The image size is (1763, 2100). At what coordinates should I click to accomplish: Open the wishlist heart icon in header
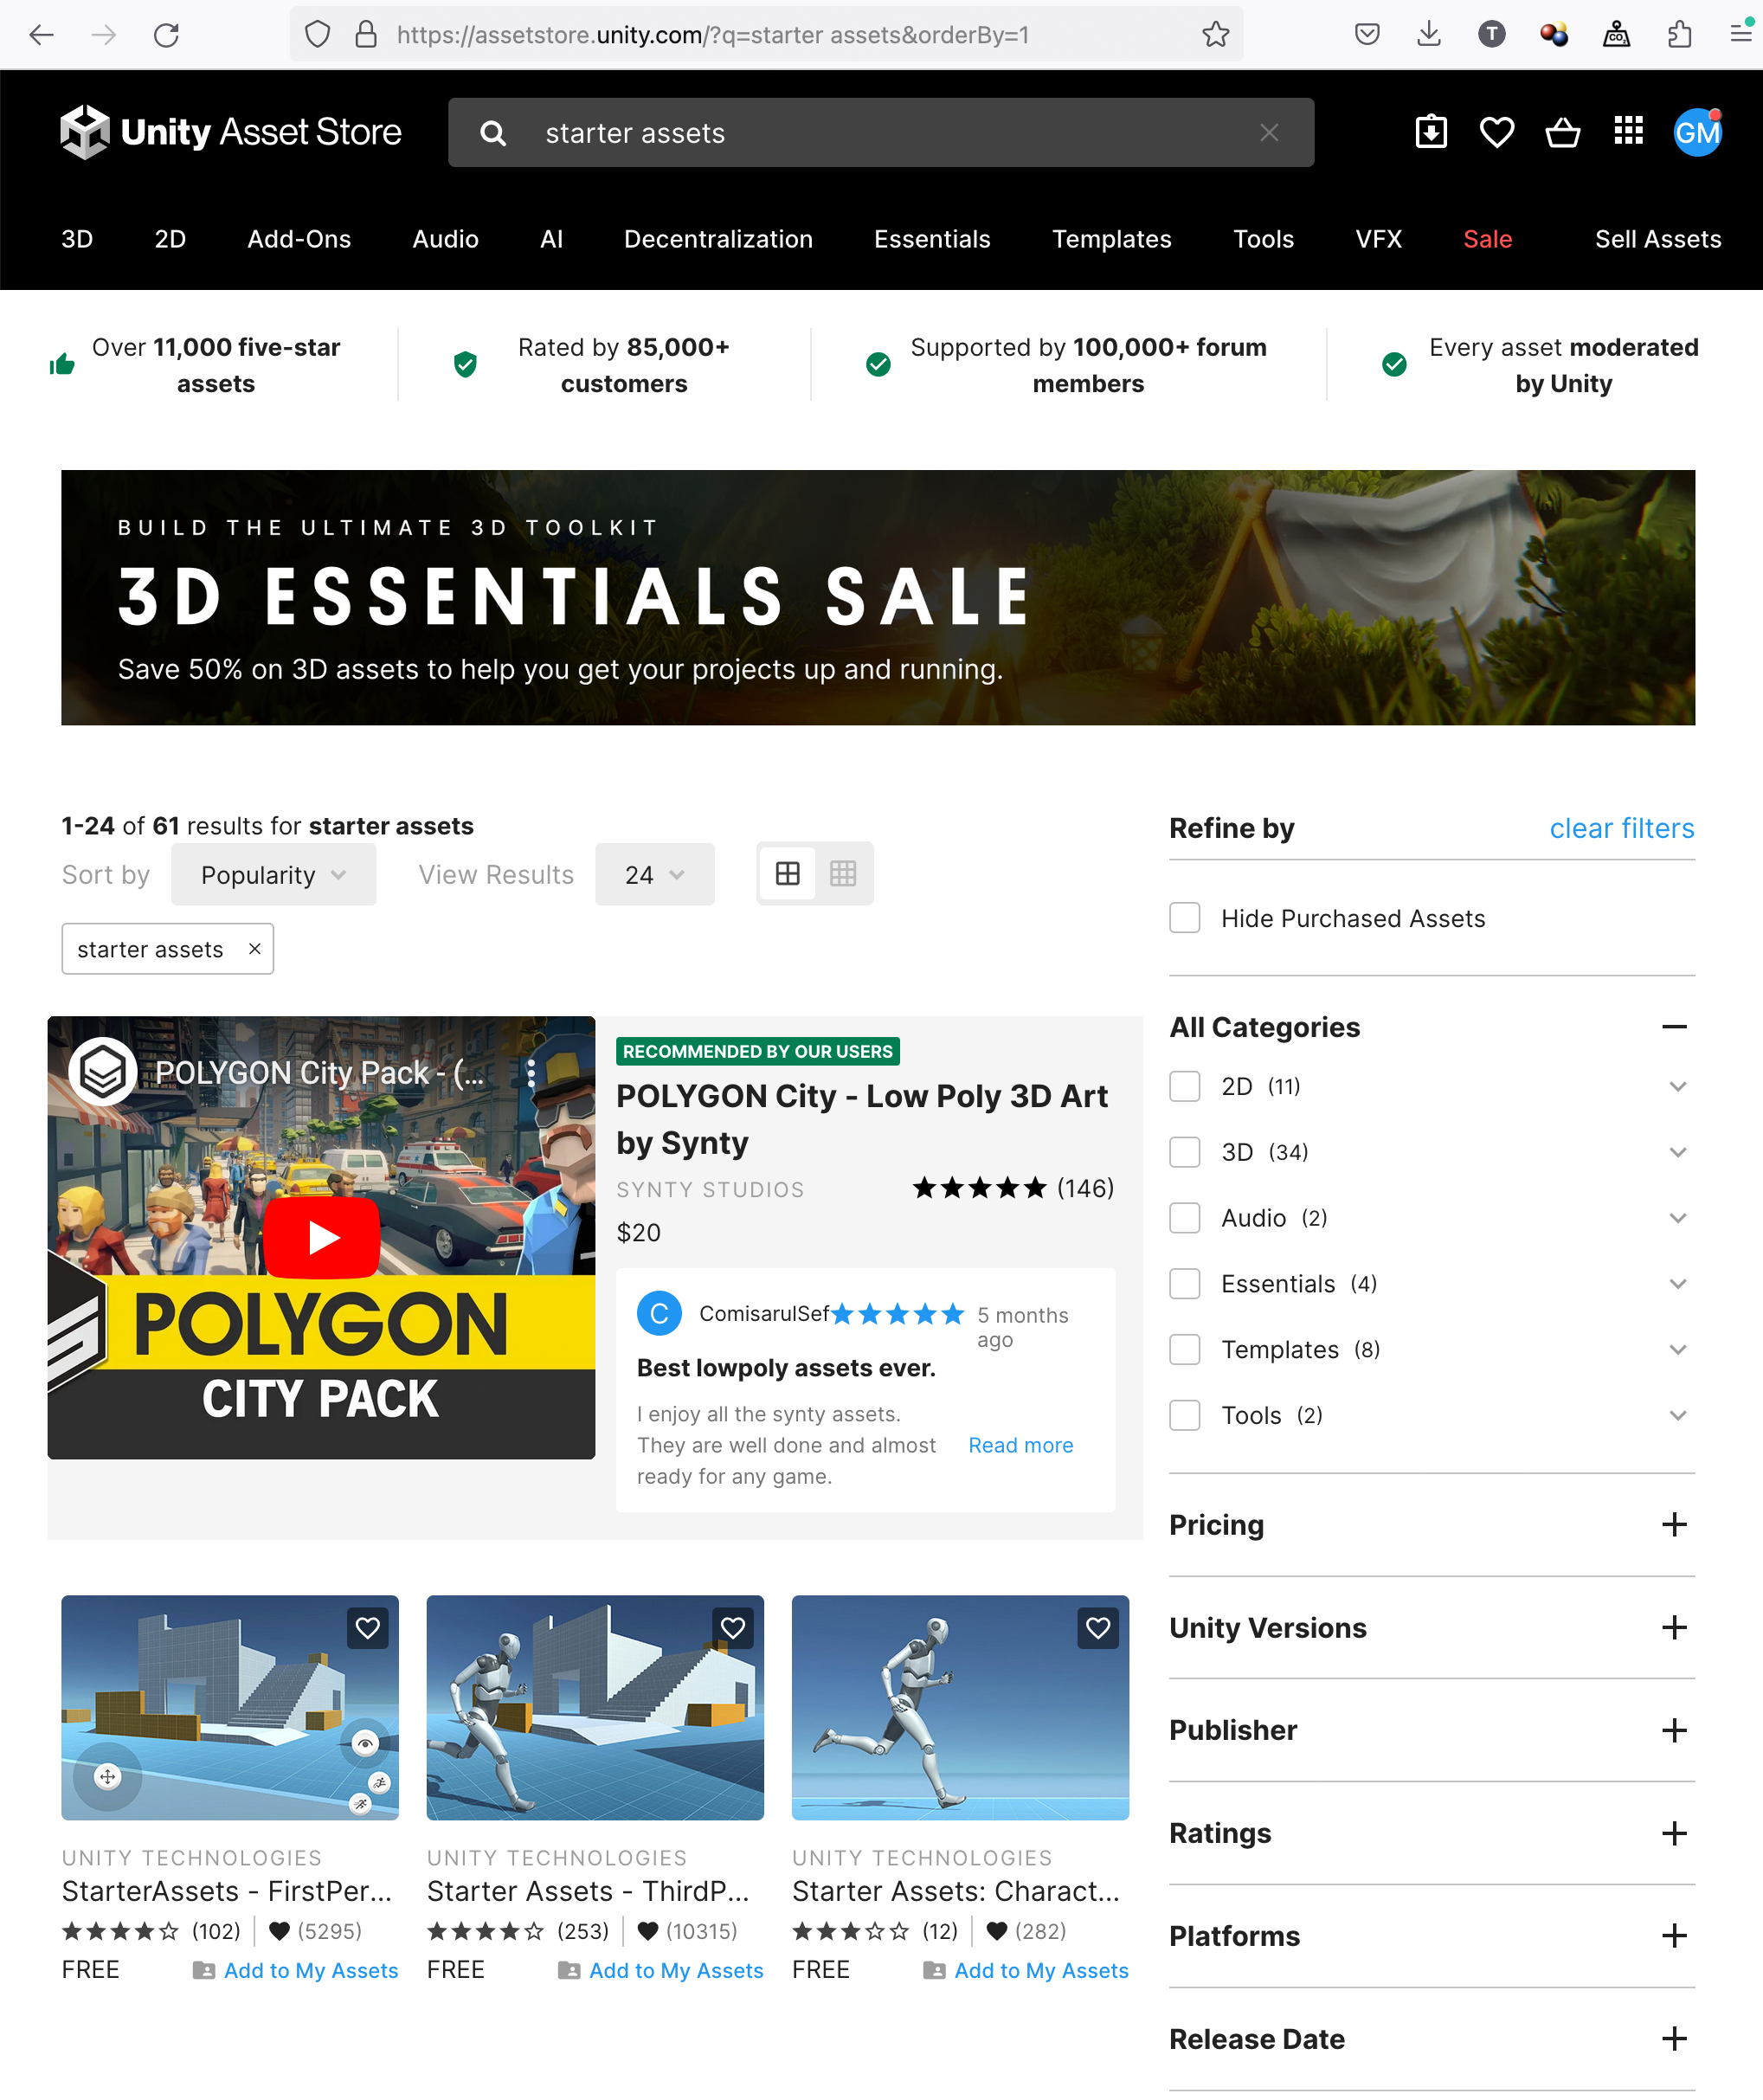click(x=1496, y=132)
